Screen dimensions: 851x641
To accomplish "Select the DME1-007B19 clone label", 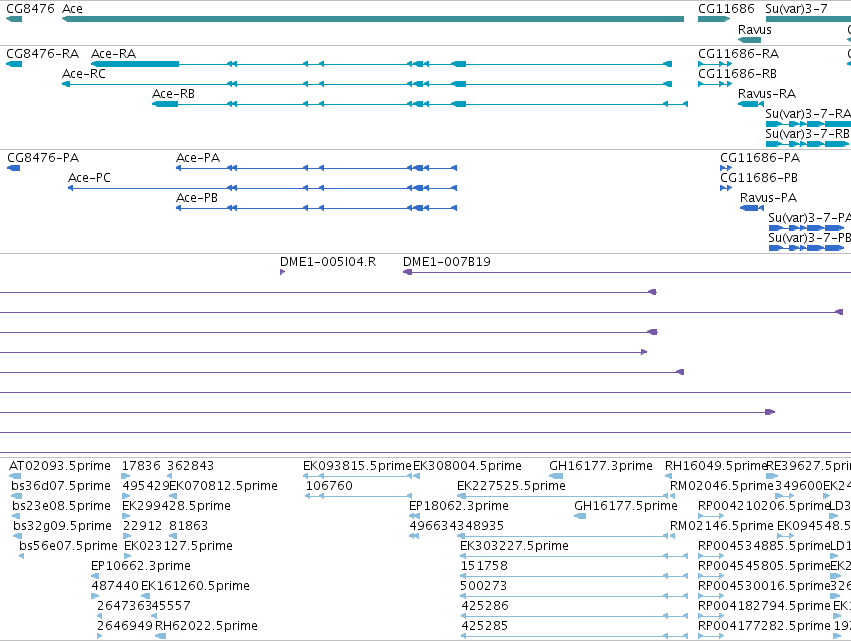I will coord(447,262).
